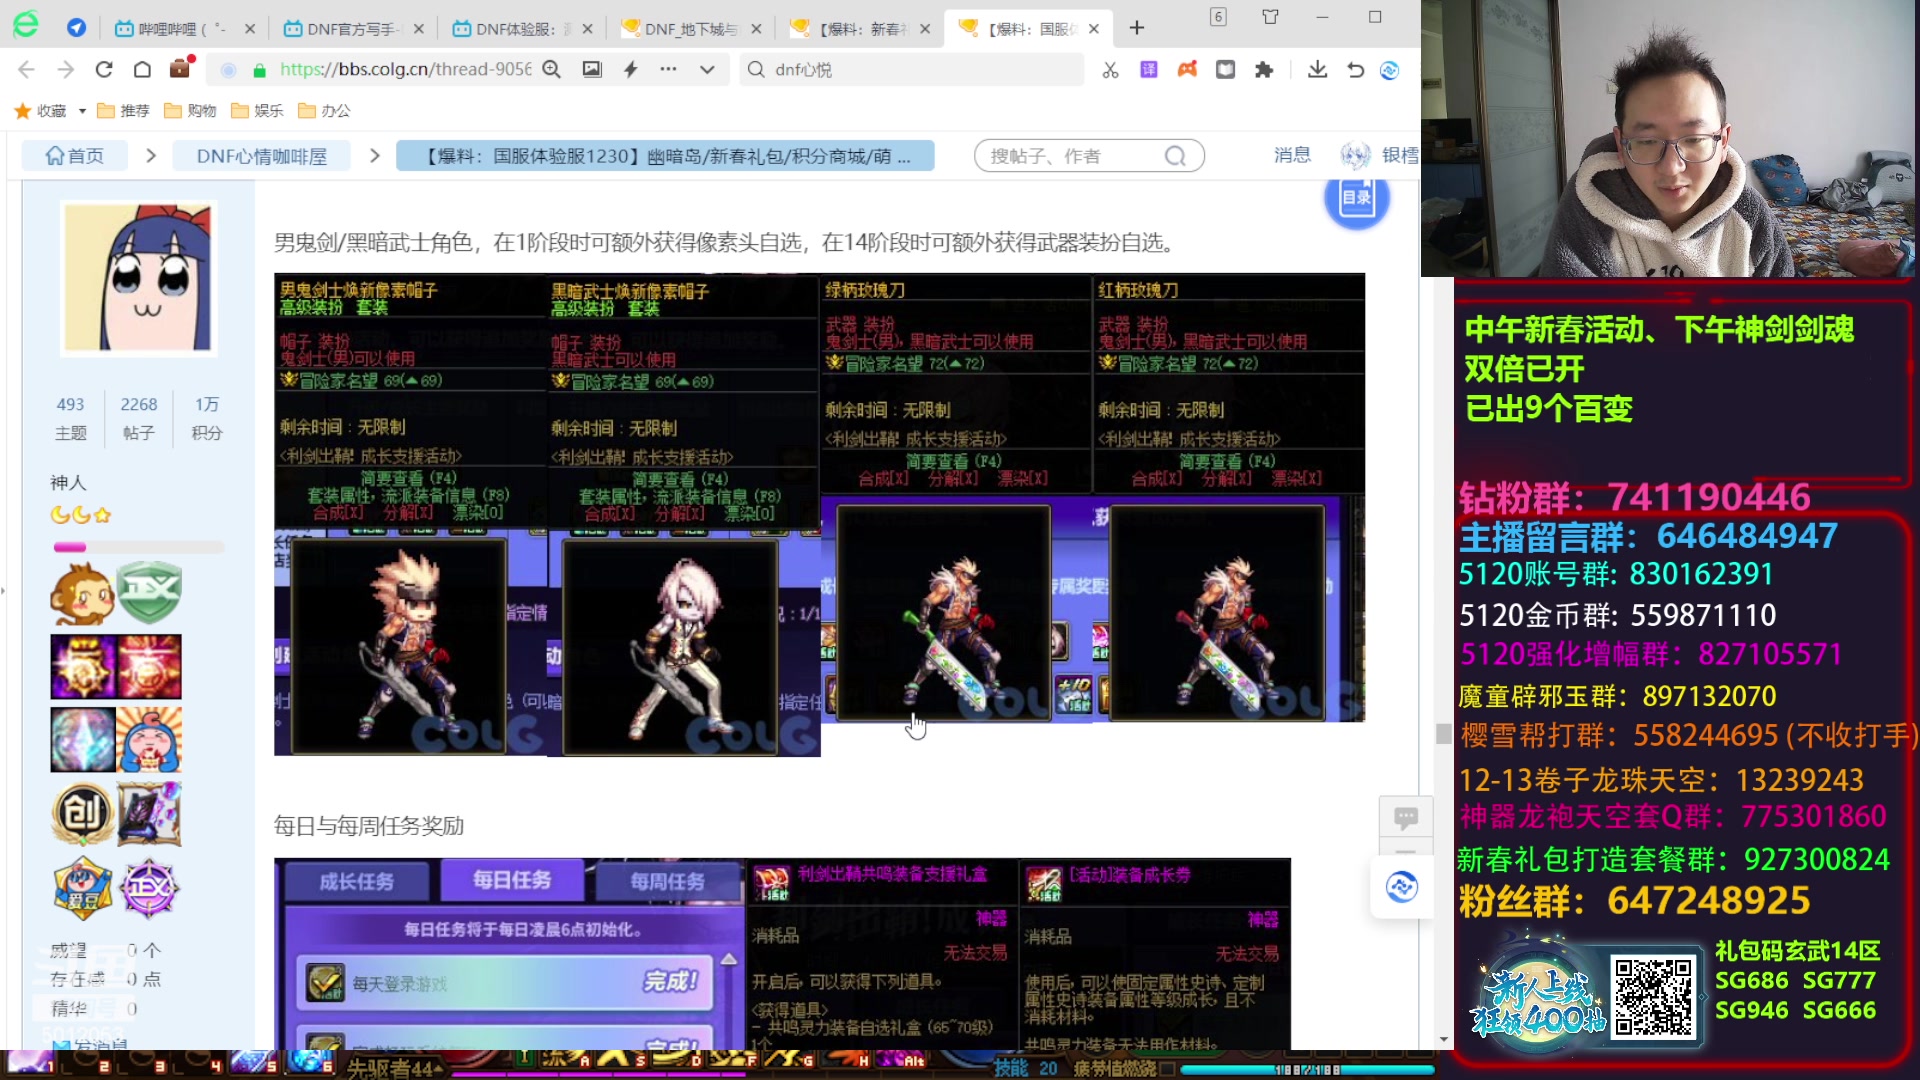Viewport: 1920px width, 1080px height.
Task: Click the floating comment bubble icon
Action: (x=1406, y=818)
